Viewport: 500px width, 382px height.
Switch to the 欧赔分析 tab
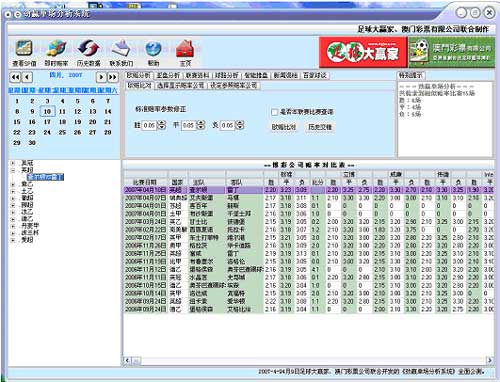click(x=139, y=75)
